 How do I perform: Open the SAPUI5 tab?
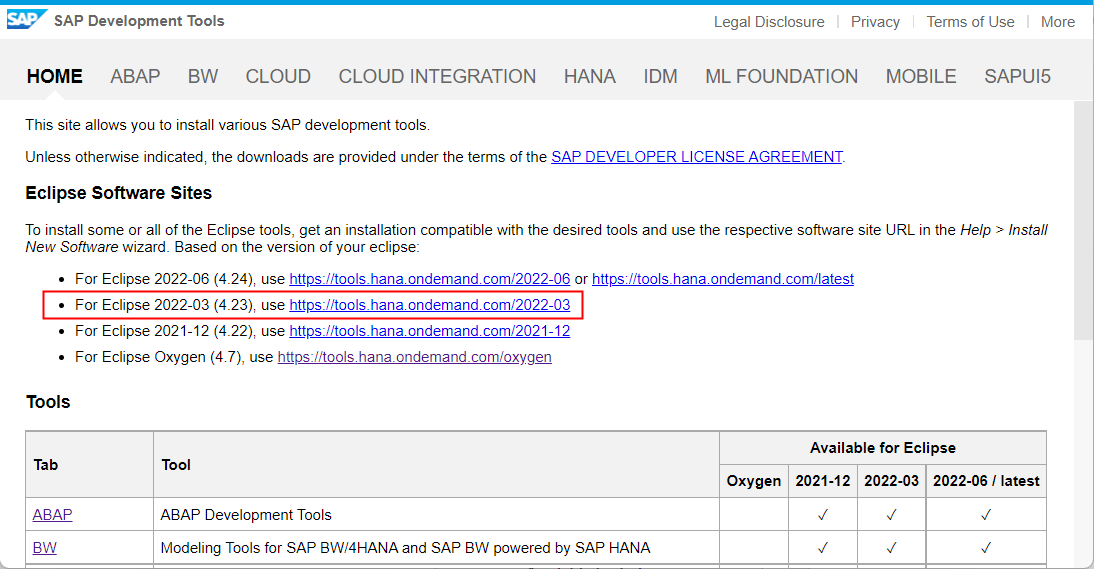click(1017, 76)
